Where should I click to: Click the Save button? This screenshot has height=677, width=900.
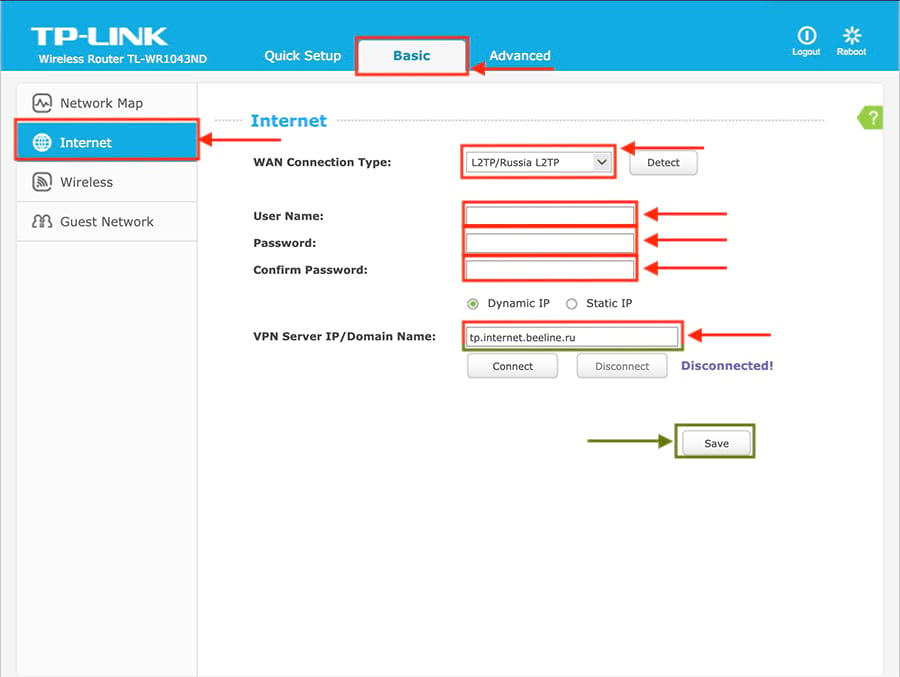pyautogui.click(x=716, y=443)
